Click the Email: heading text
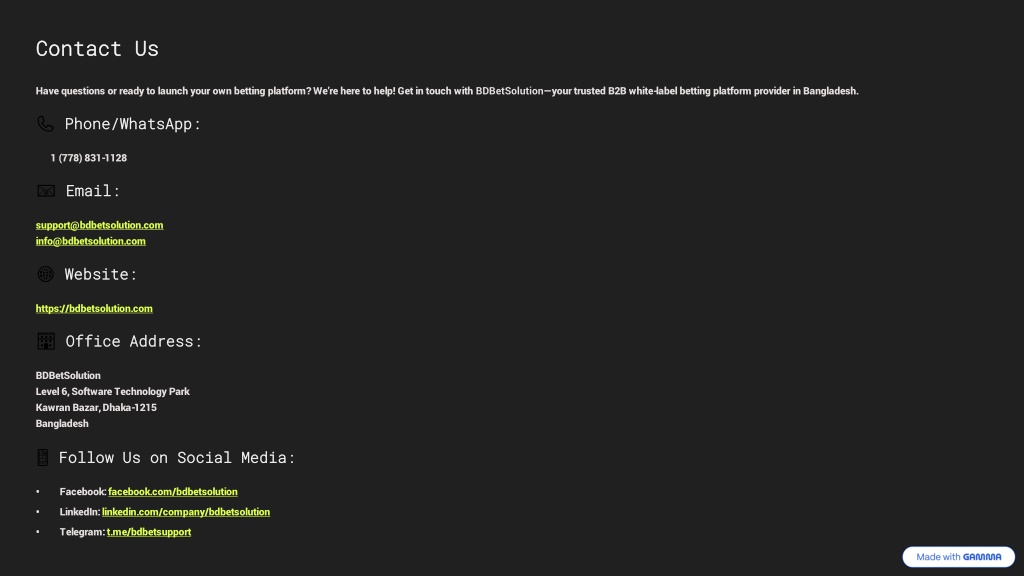The height and width of the screenshot is (576, 1024). (93, 191)
